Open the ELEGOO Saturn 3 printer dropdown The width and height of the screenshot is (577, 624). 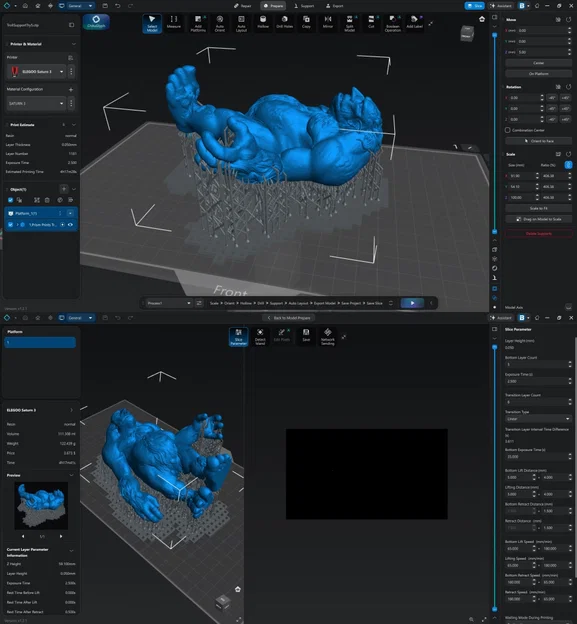tap(37, 72)
